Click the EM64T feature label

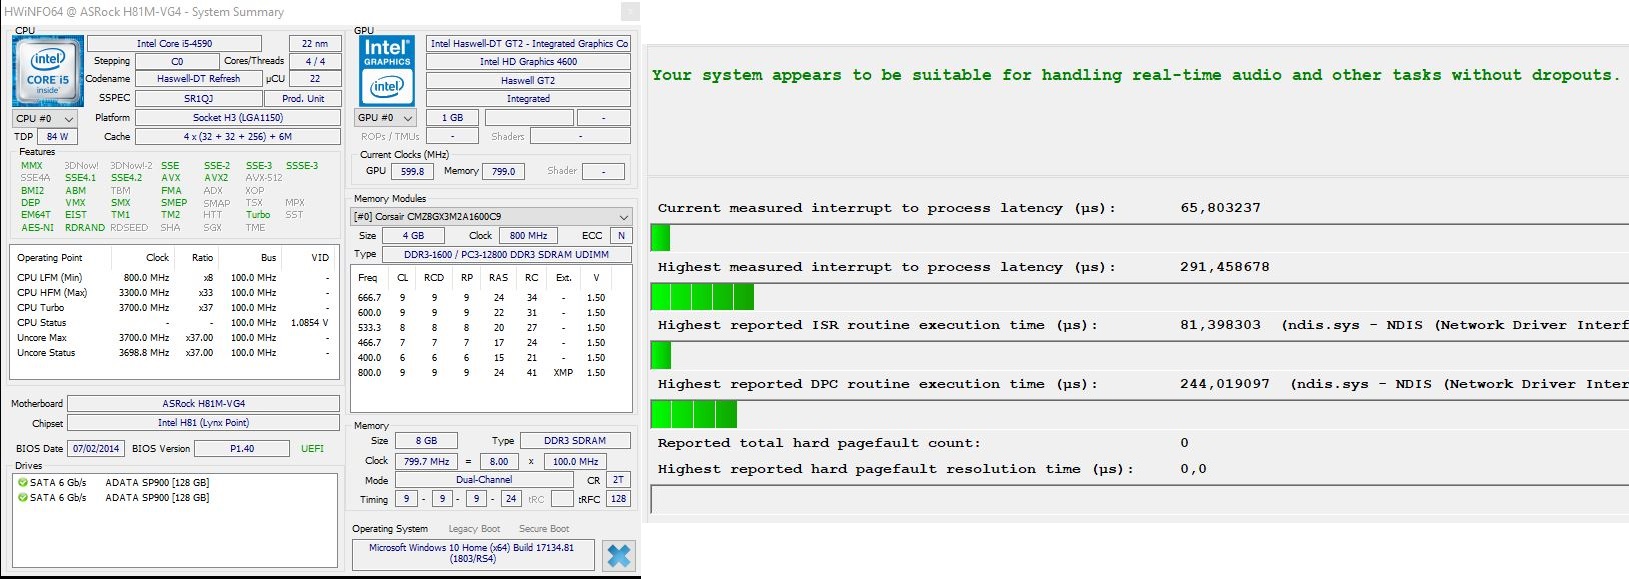[x=35, y=215]
